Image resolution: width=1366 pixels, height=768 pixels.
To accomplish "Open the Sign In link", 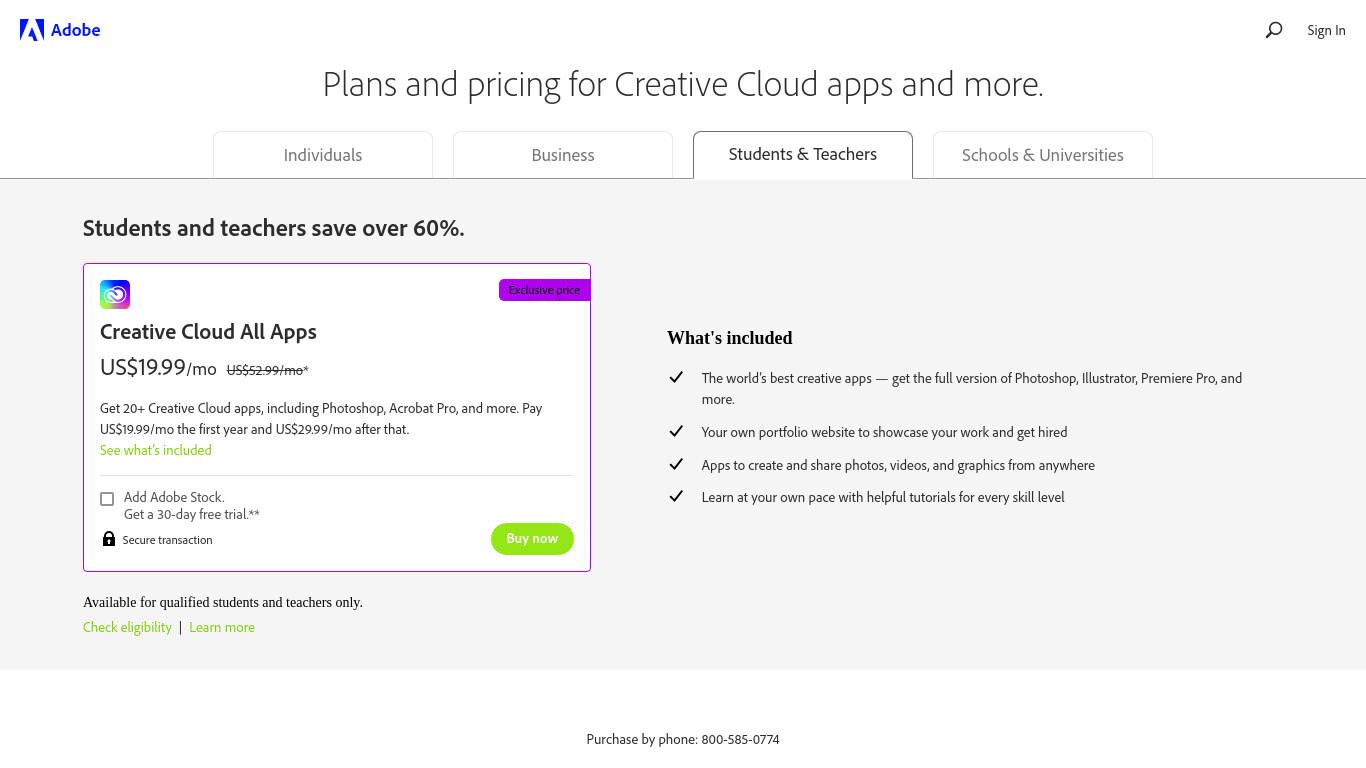I will [x=1326, y=30].
